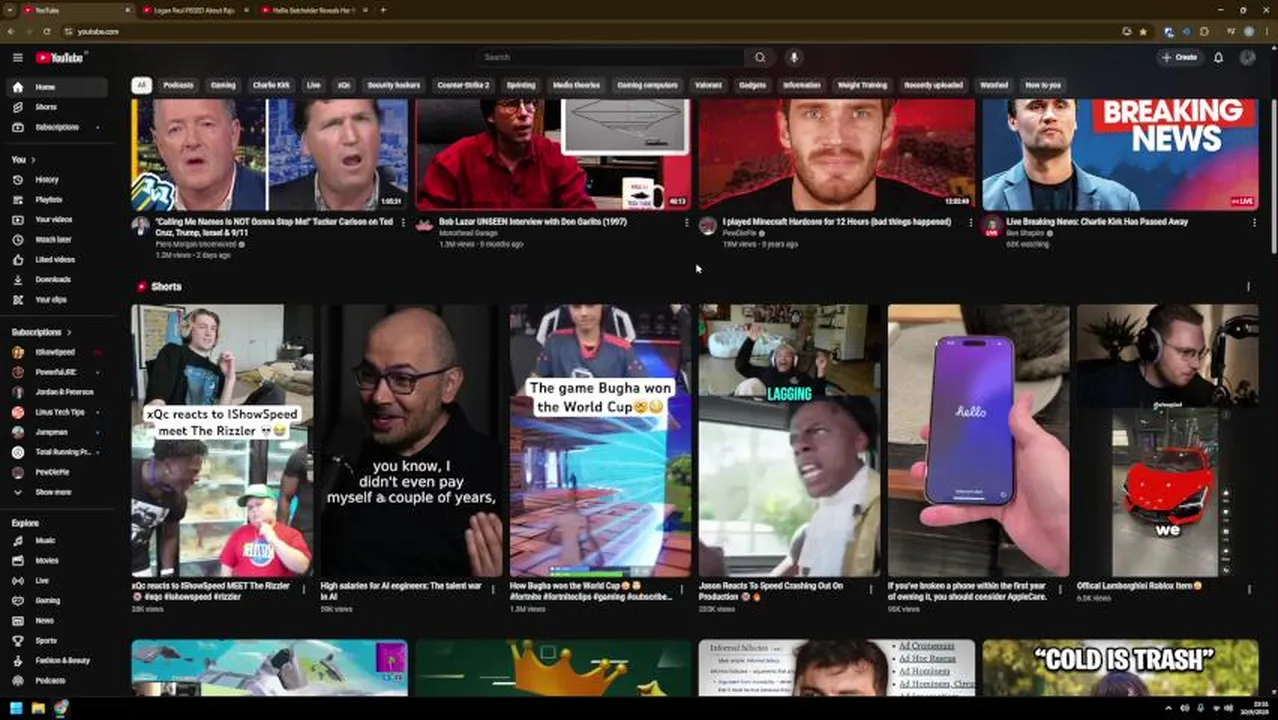Open options menu for the Shorts shelf
Viewport: 1278px width, 720px height.
1248,287
